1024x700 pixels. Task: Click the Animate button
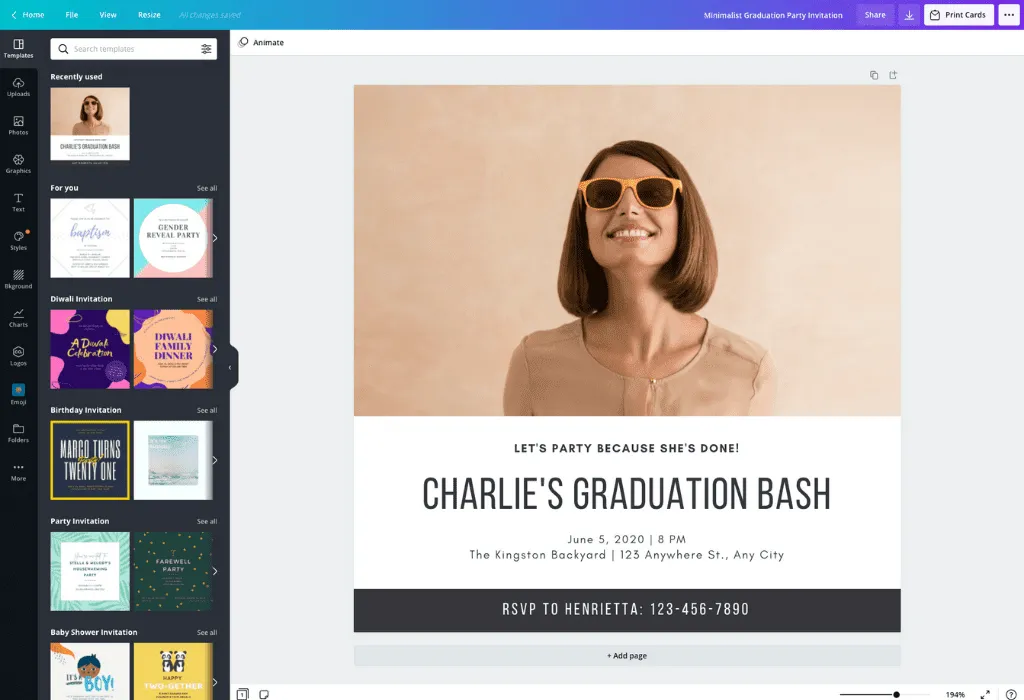261,42
